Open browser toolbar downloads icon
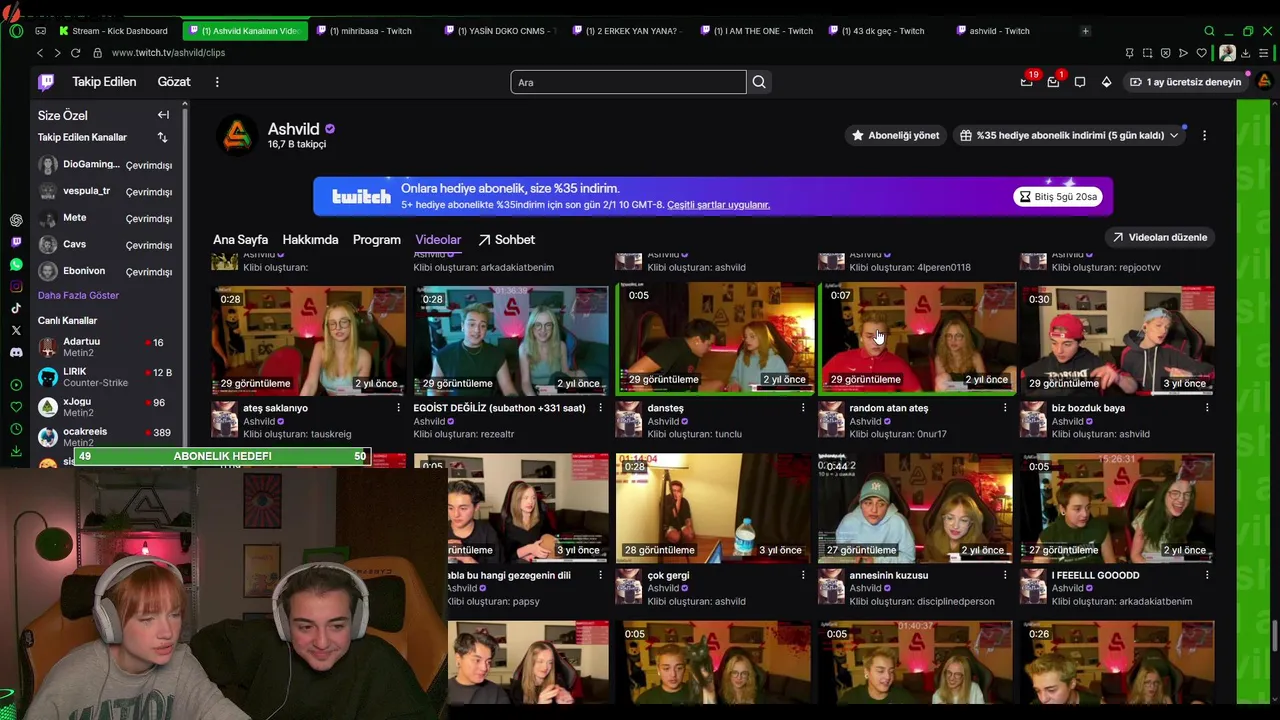 pyautogui.click(x=1246, y=53)
